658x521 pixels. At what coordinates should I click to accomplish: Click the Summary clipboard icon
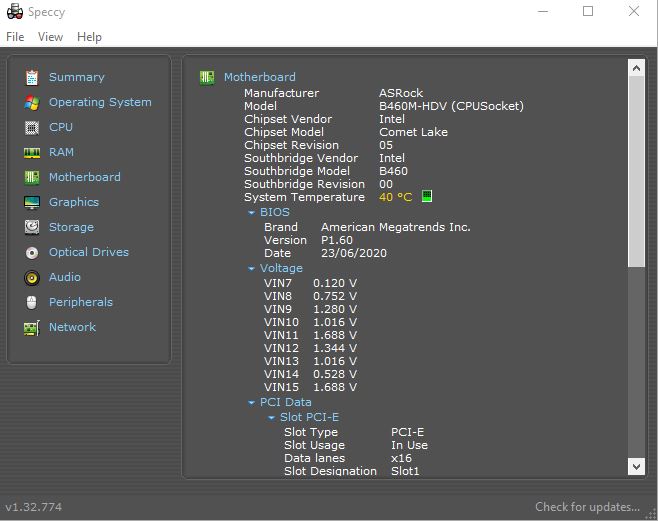32,78
